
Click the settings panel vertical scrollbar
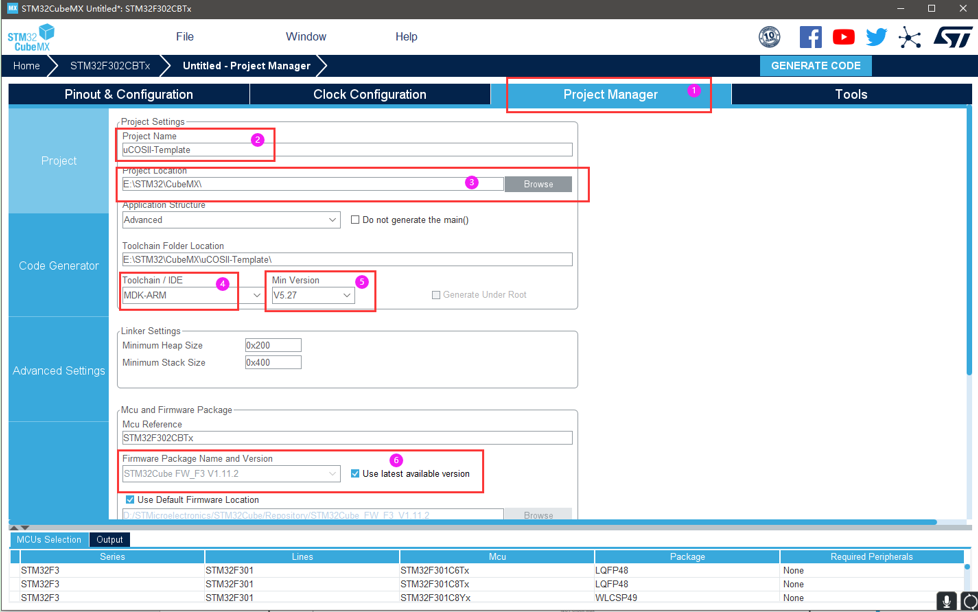click(969, 240)
